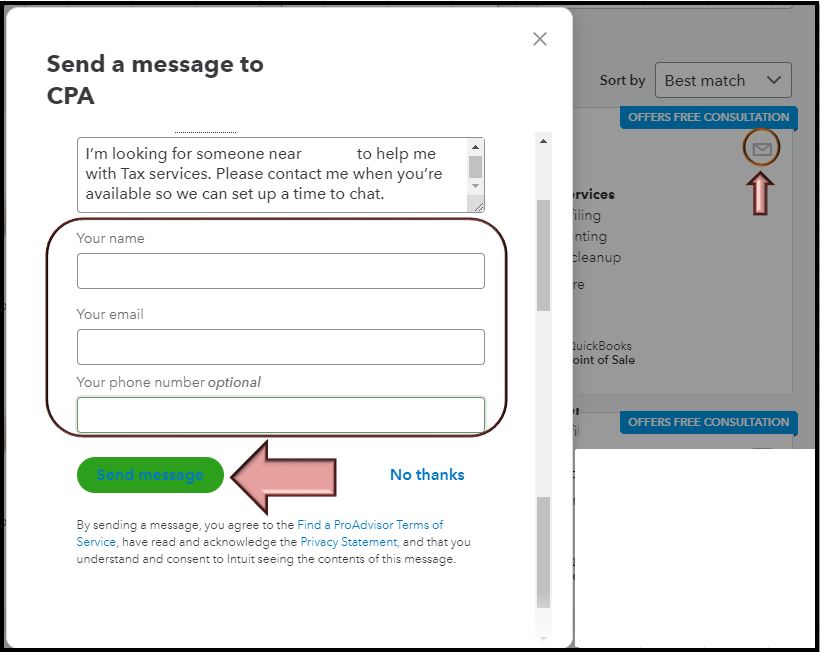Click the message box resize handle
Viewport: 820px width, 652px height.
[x=477, y=205]
